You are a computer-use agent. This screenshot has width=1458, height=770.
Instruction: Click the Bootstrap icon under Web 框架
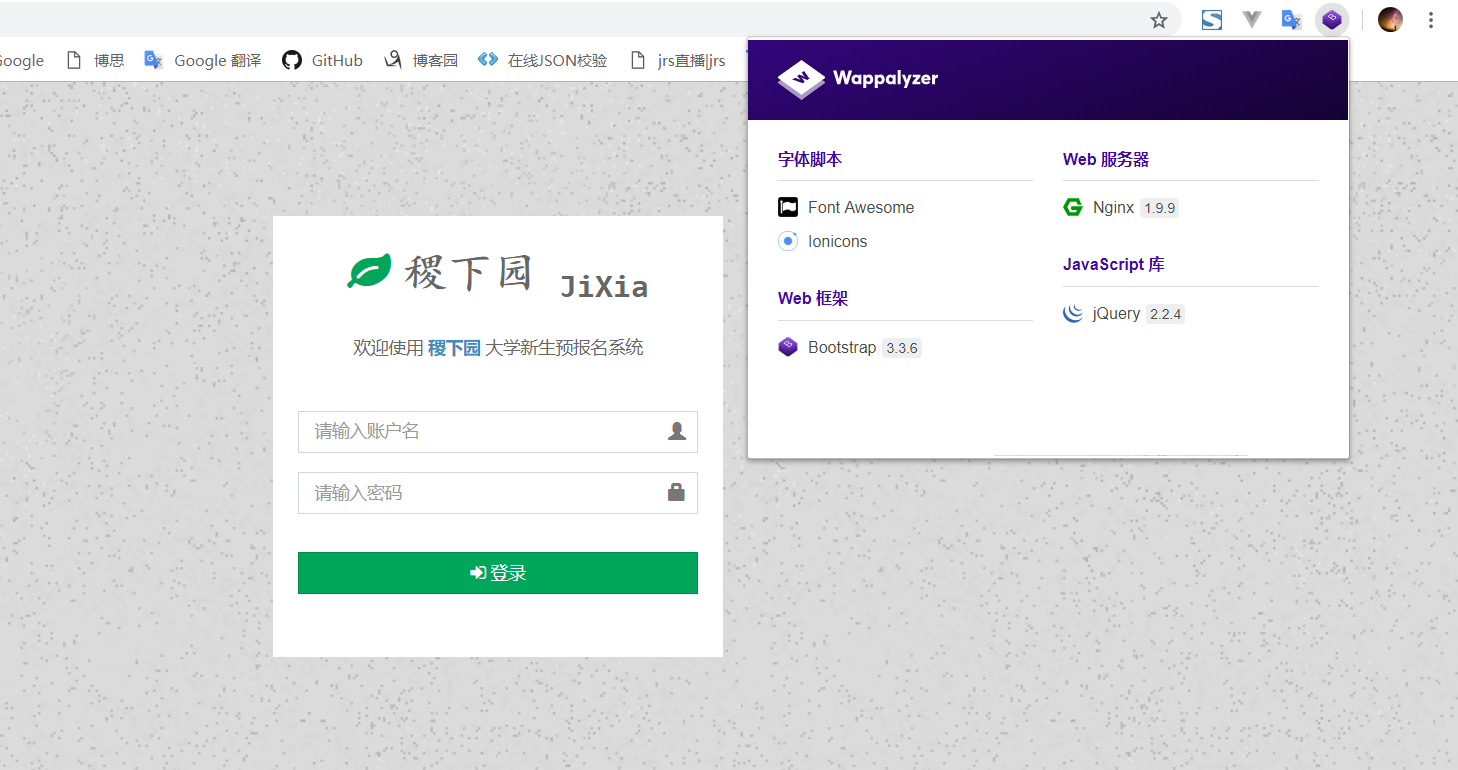pos(787,347)
